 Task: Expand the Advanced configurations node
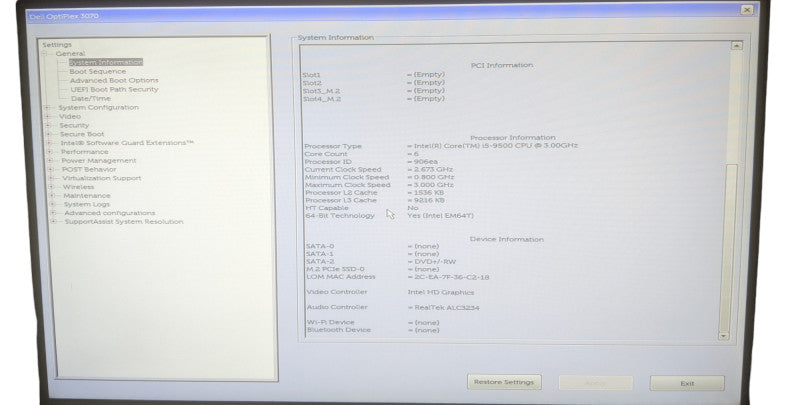pos(53,213)
